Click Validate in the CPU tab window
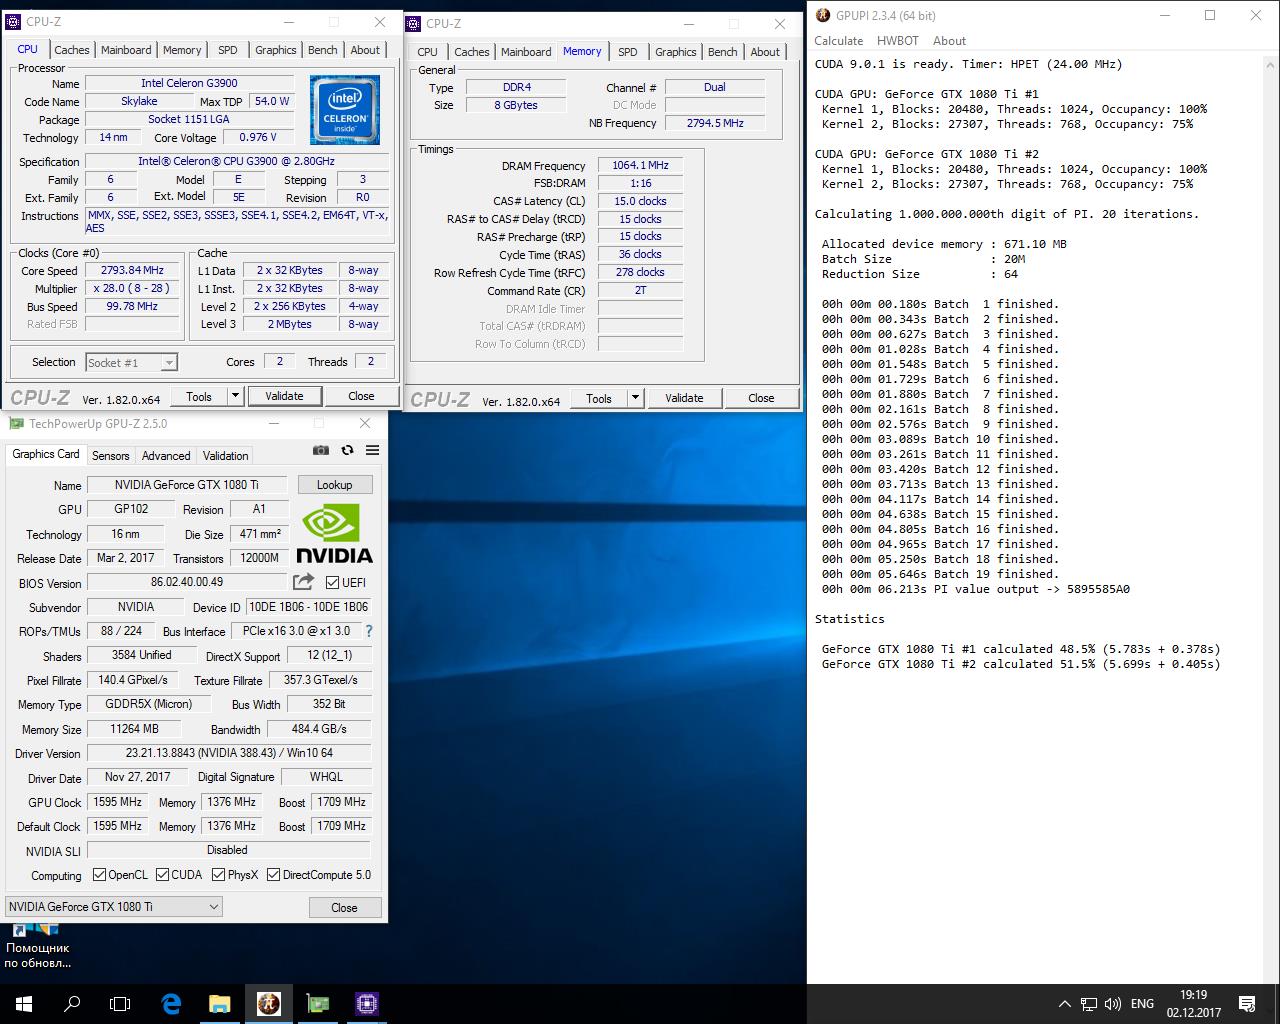Image resolution: width=1280 pixels, height=1024 pixels. [x=284, y=396]
